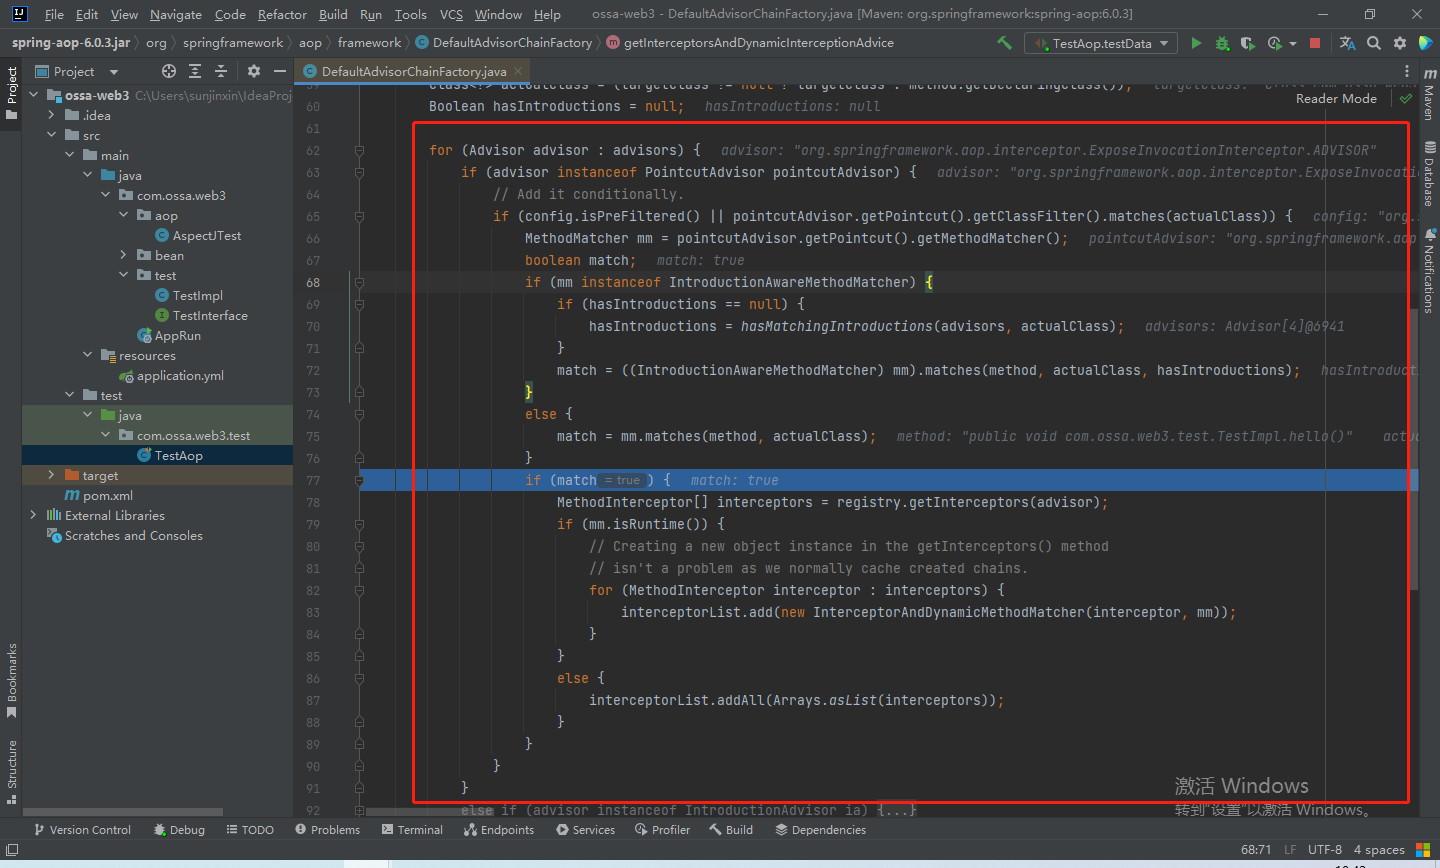Expand the target folder
Screen dimensions: 1440x868
pyautogui.click(x=51, y=475)
